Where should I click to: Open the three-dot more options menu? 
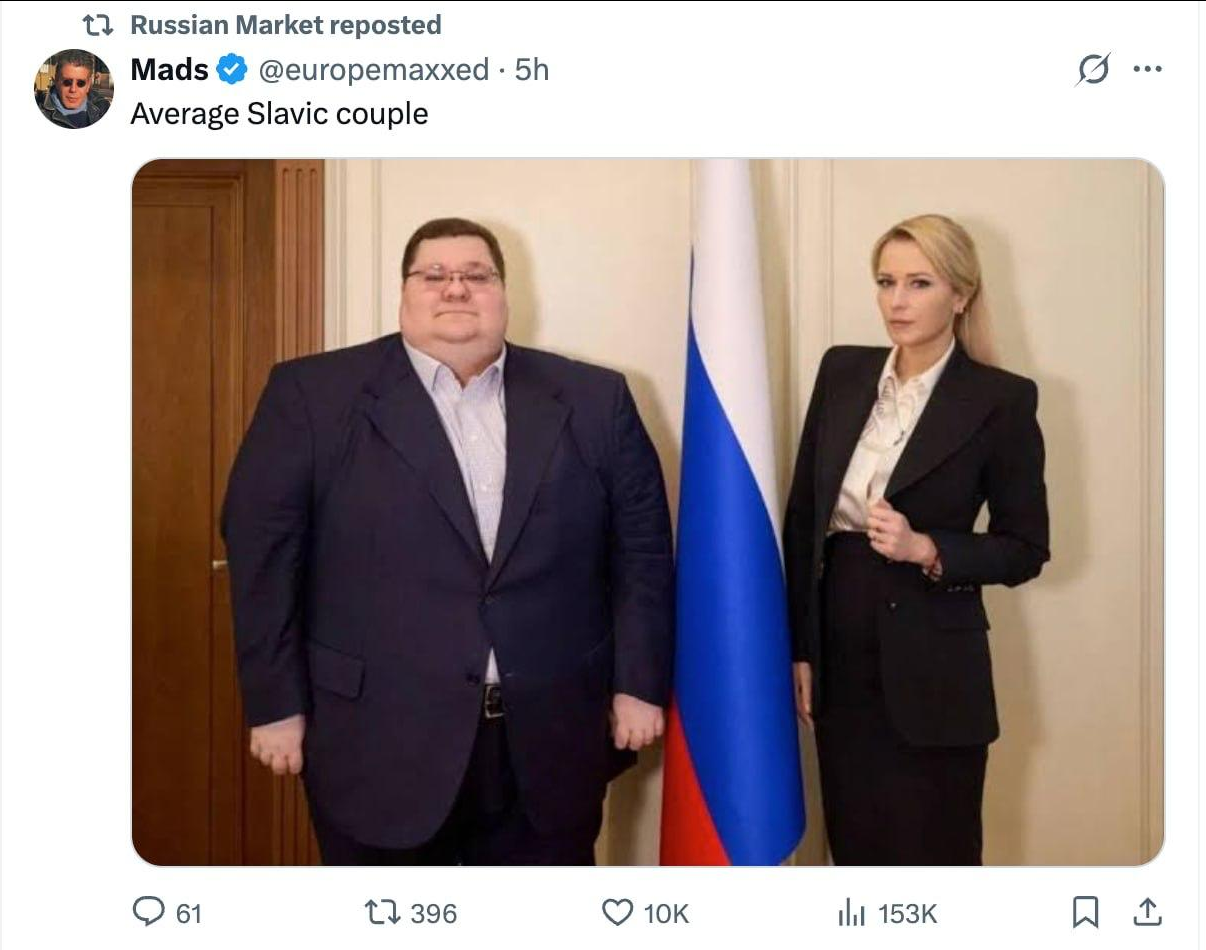tap(1147, 70)
